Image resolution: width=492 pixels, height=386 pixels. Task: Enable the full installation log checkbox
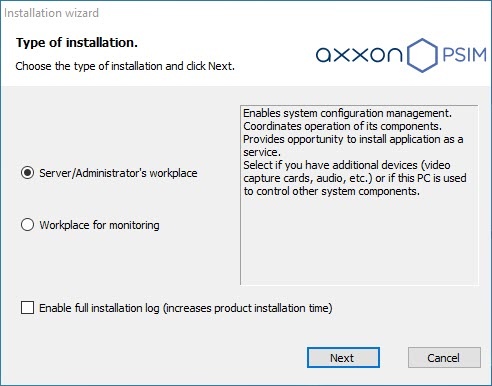click(x=27, y=308)
